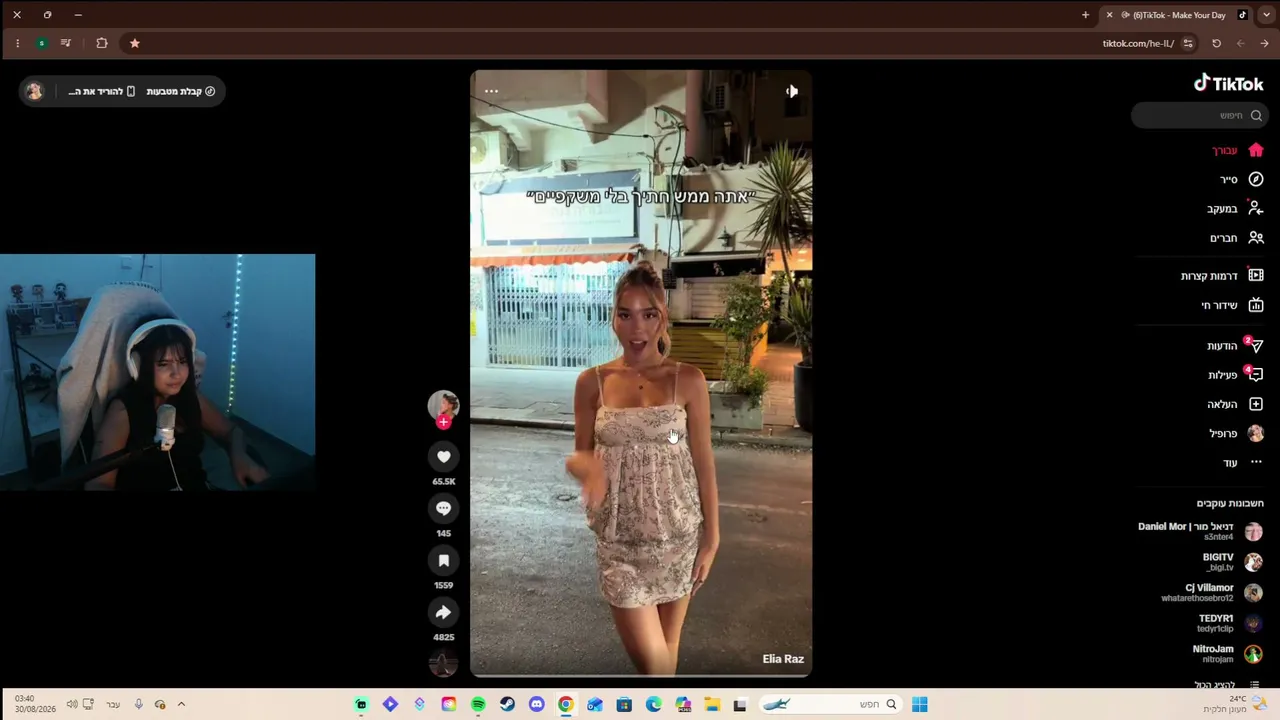Open Microsoft Edge from the taskbar
Image resolution: width=1280 pixels, height=720 pixels.
click(653, 704)
